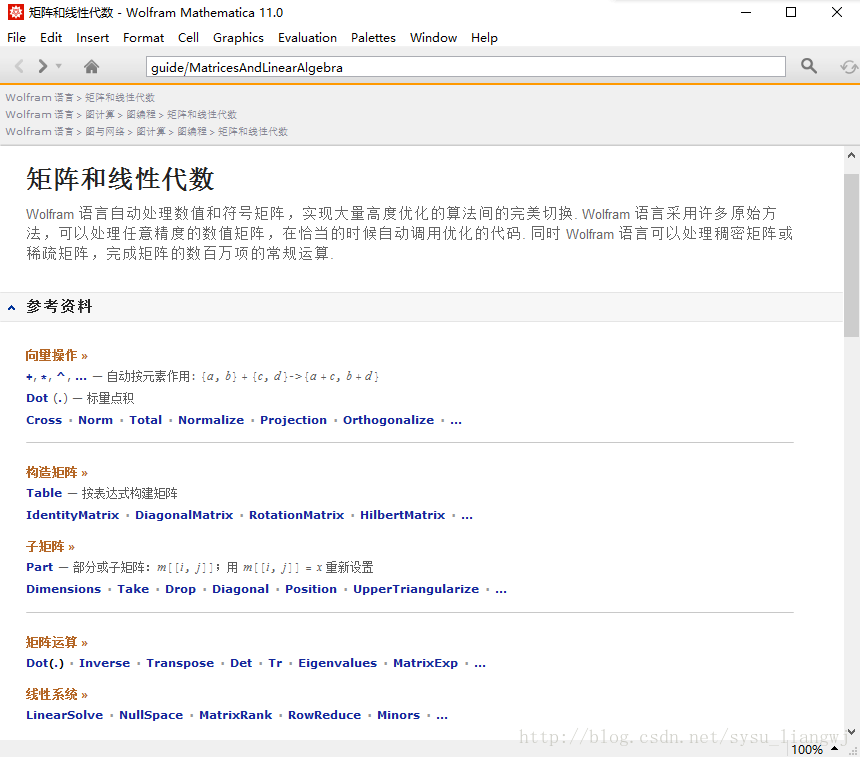Open the Graphics menu
This screenshot has height=757, width=860.
[x=239, y=38]
